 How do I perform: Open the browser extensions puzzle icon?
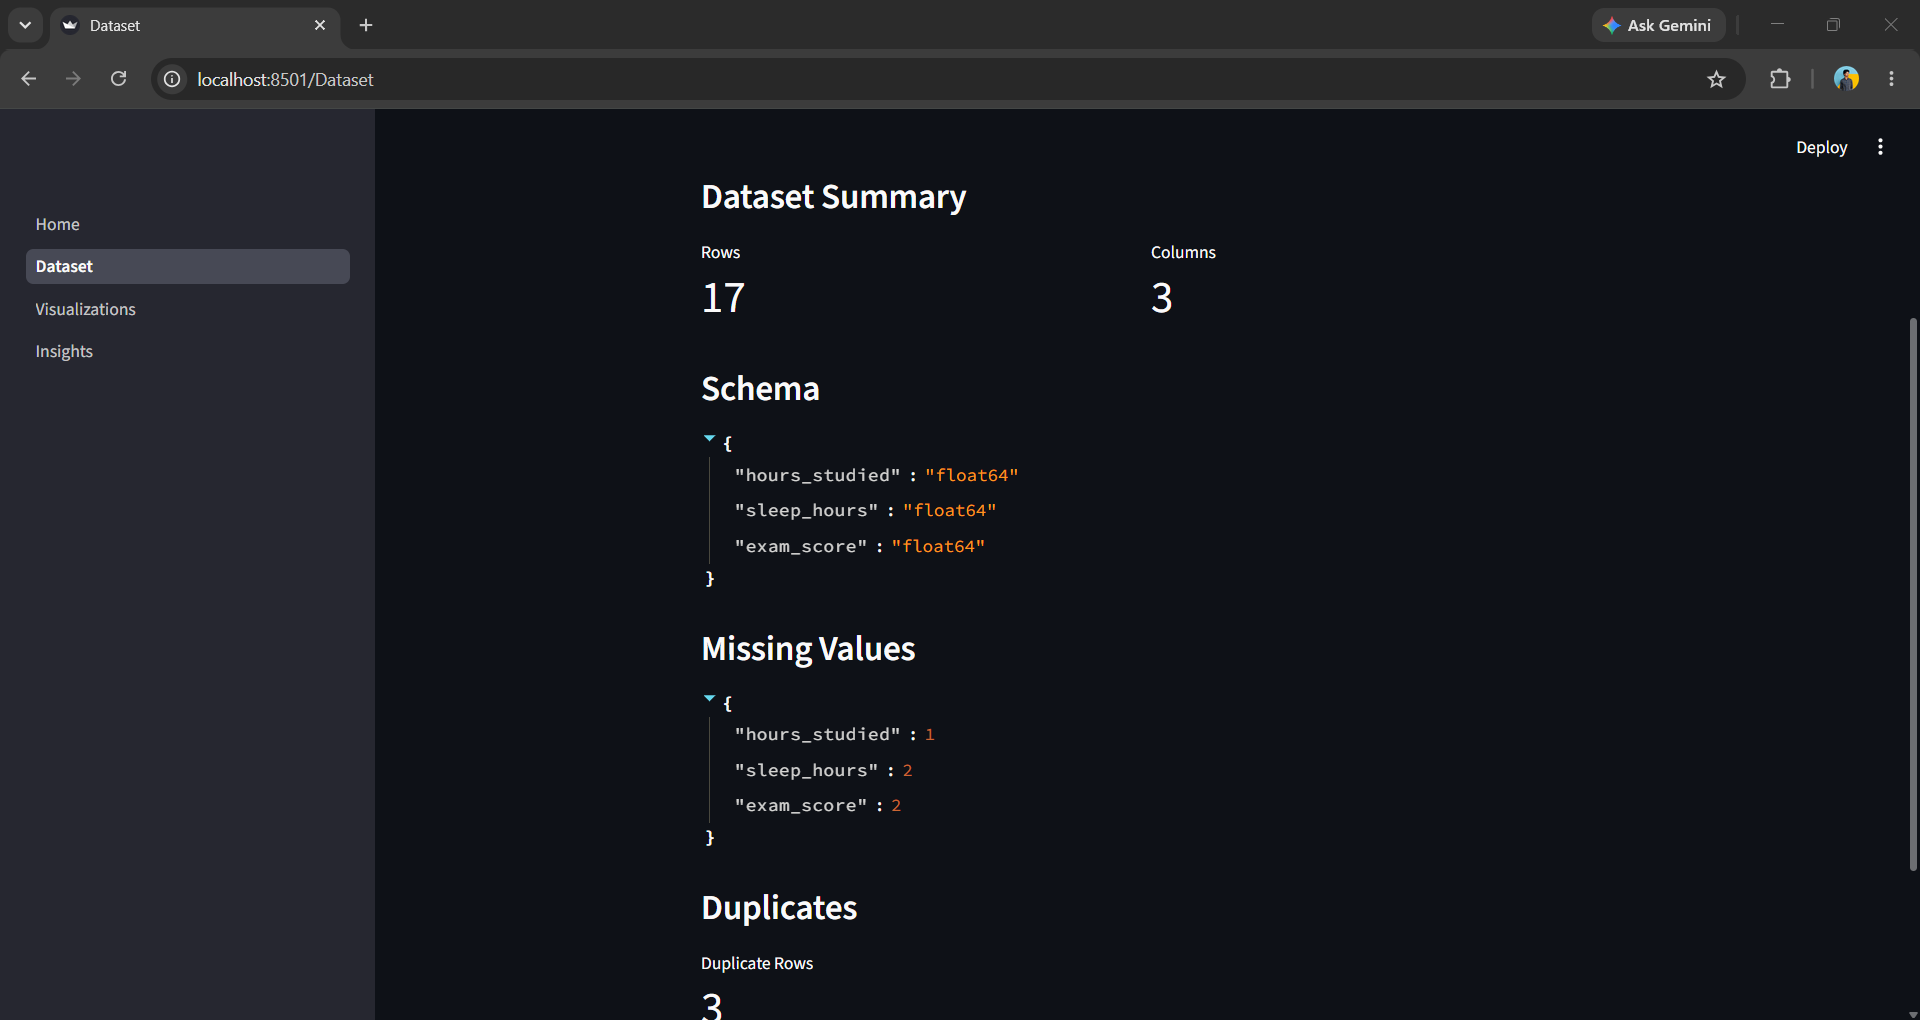pos(1780,79)
